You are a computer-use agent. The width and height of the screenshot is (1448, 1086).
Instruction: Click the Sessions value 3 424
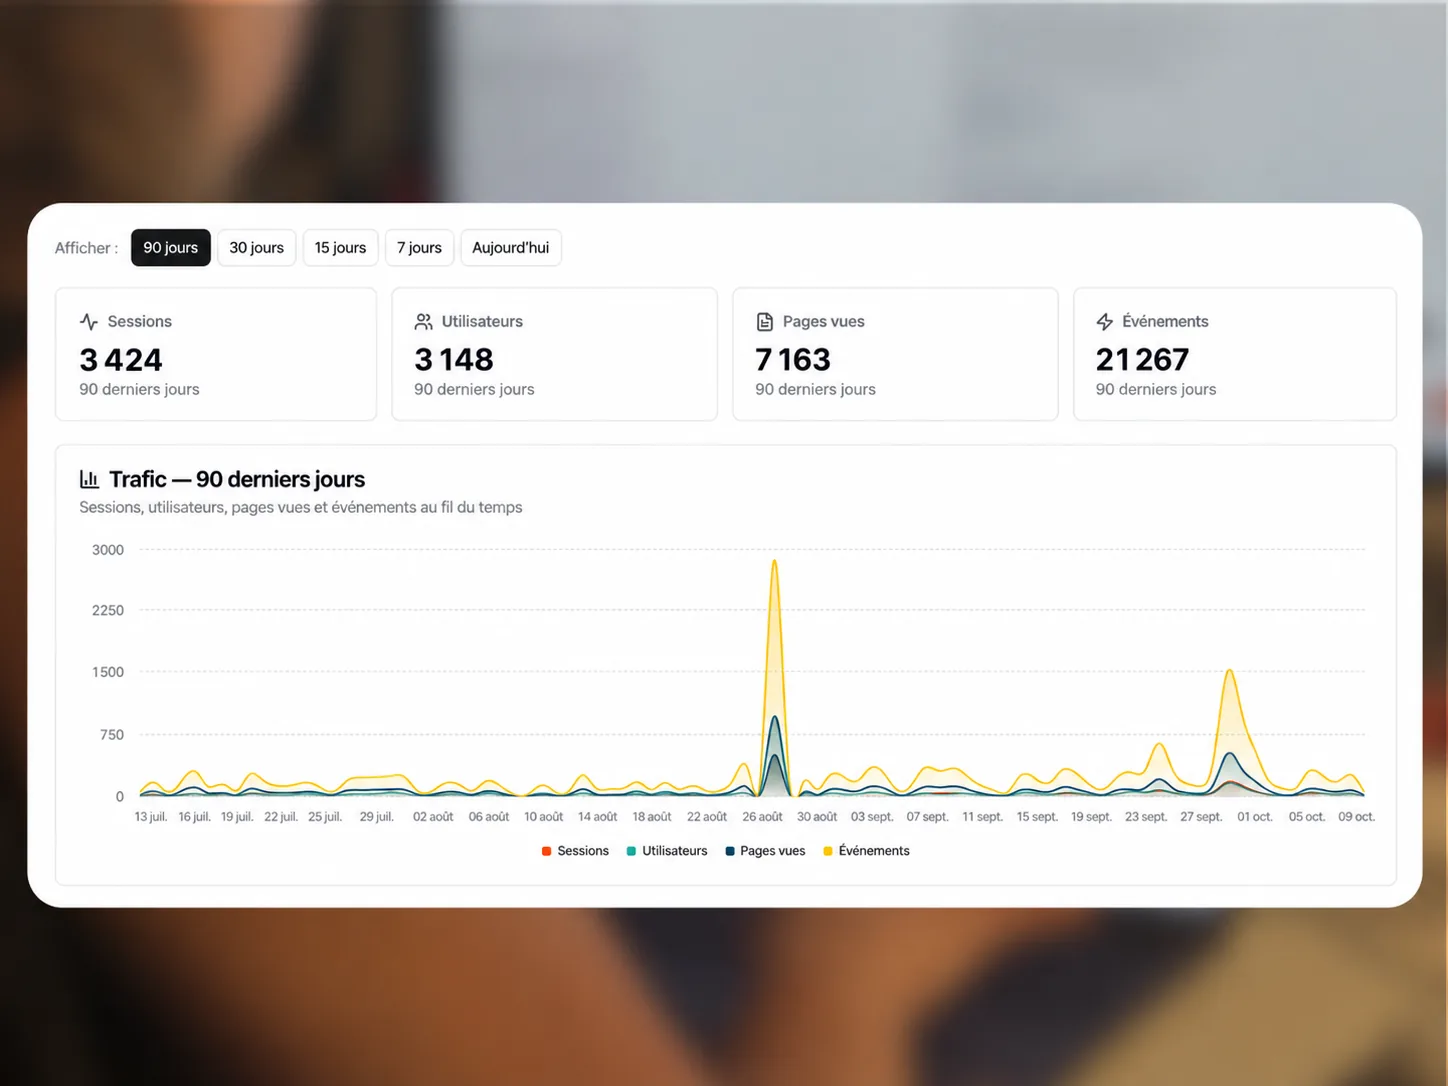coord(121,360)
